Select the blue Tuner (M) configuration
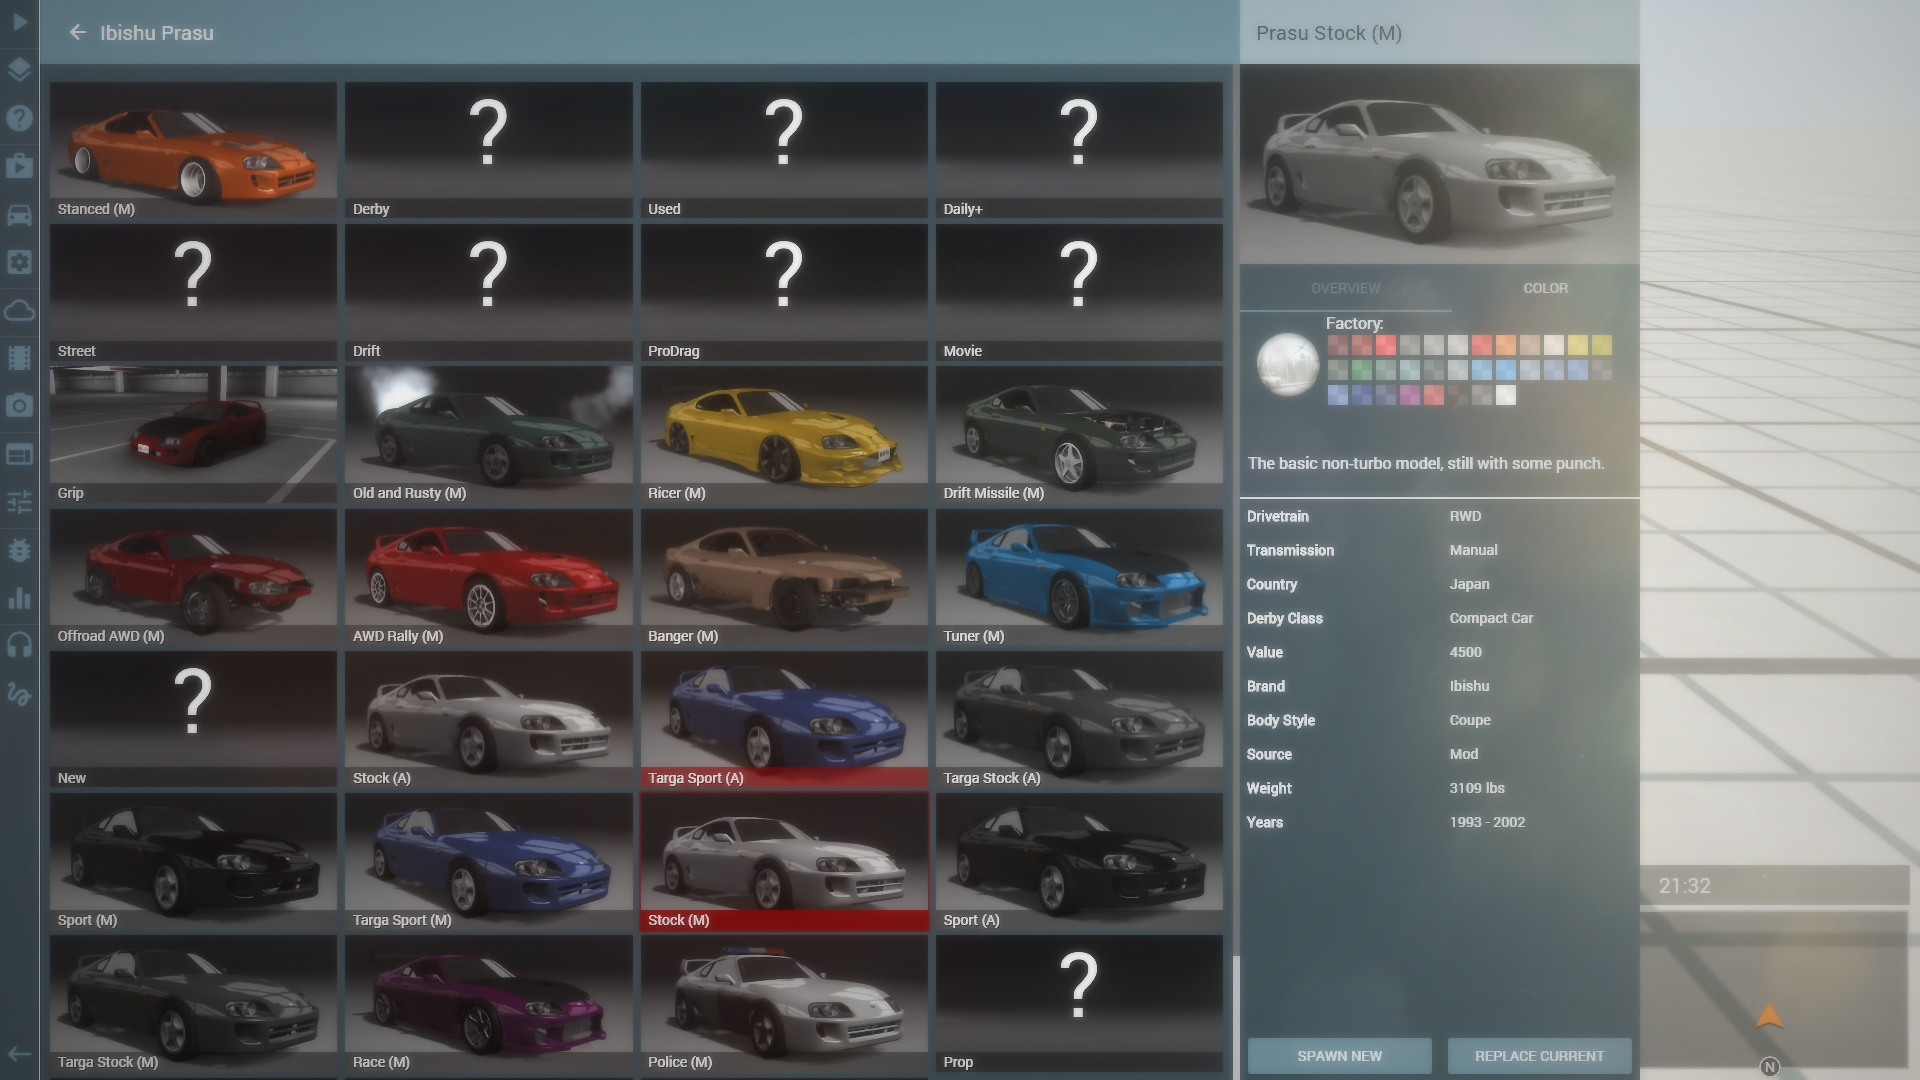The height and width of the screenshot is (1080, 1920). tap(1079, 577)
